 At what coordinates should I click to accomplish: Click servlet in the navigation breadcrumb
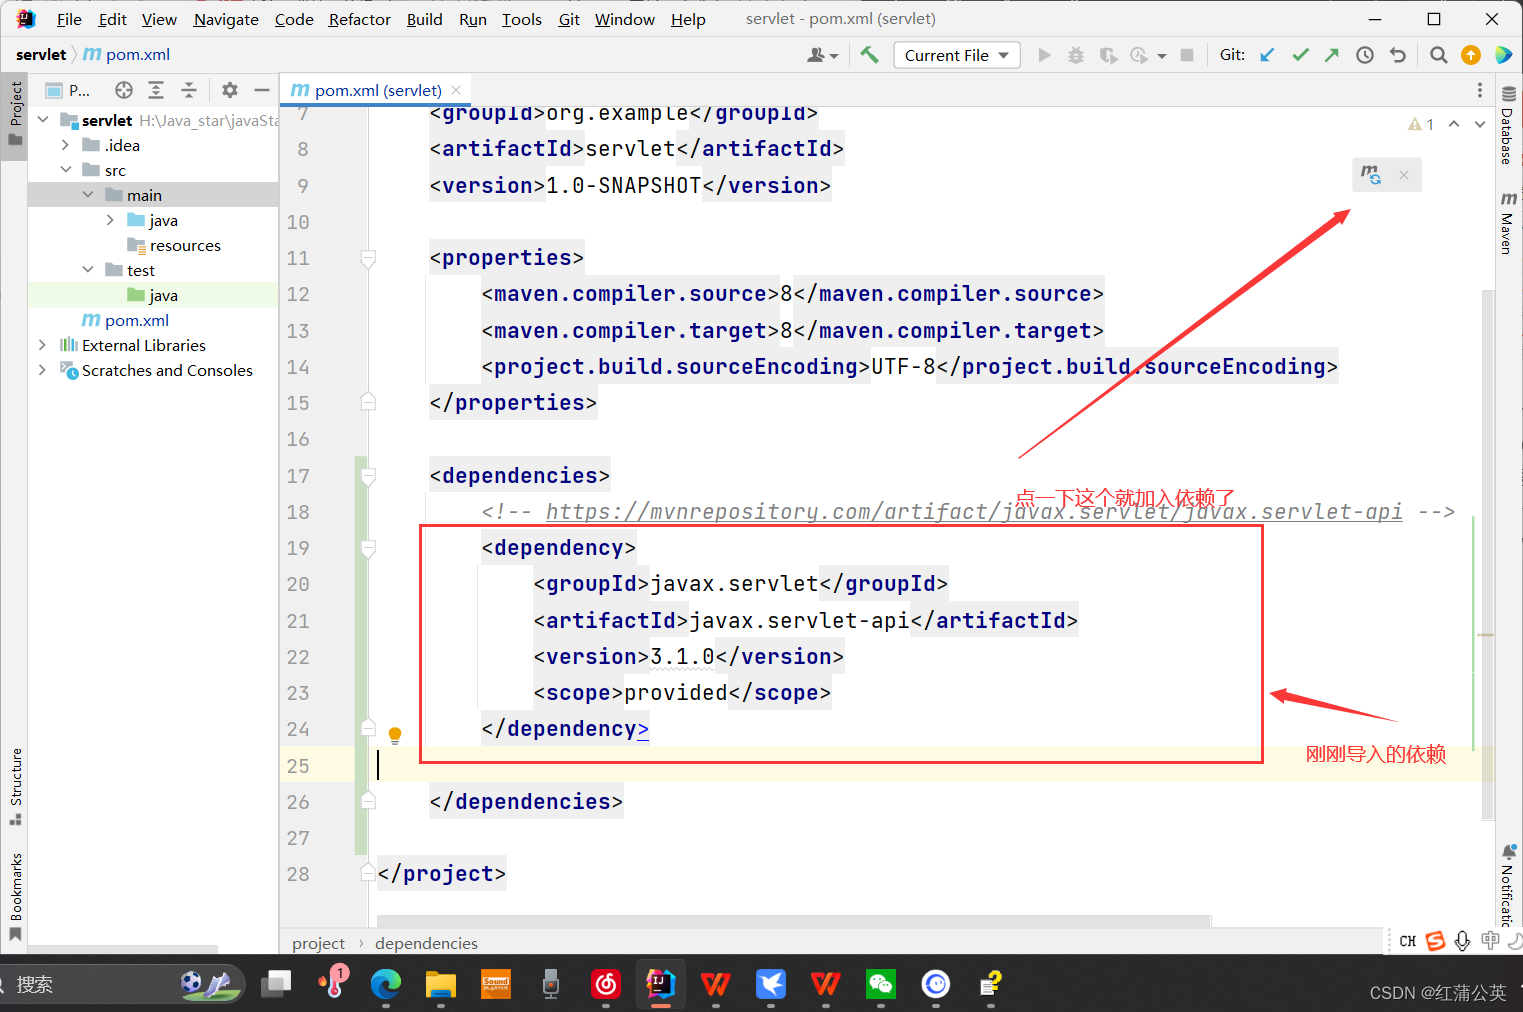click(41, 55)
